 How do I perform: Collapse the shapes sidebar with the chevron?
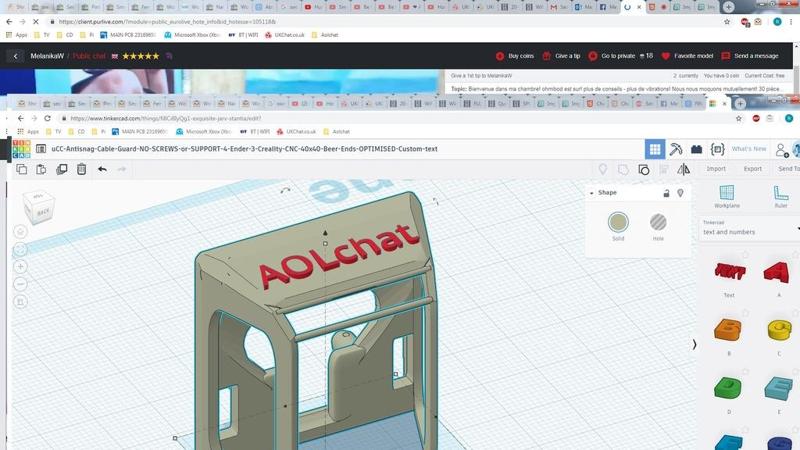(x=694, y=345)
